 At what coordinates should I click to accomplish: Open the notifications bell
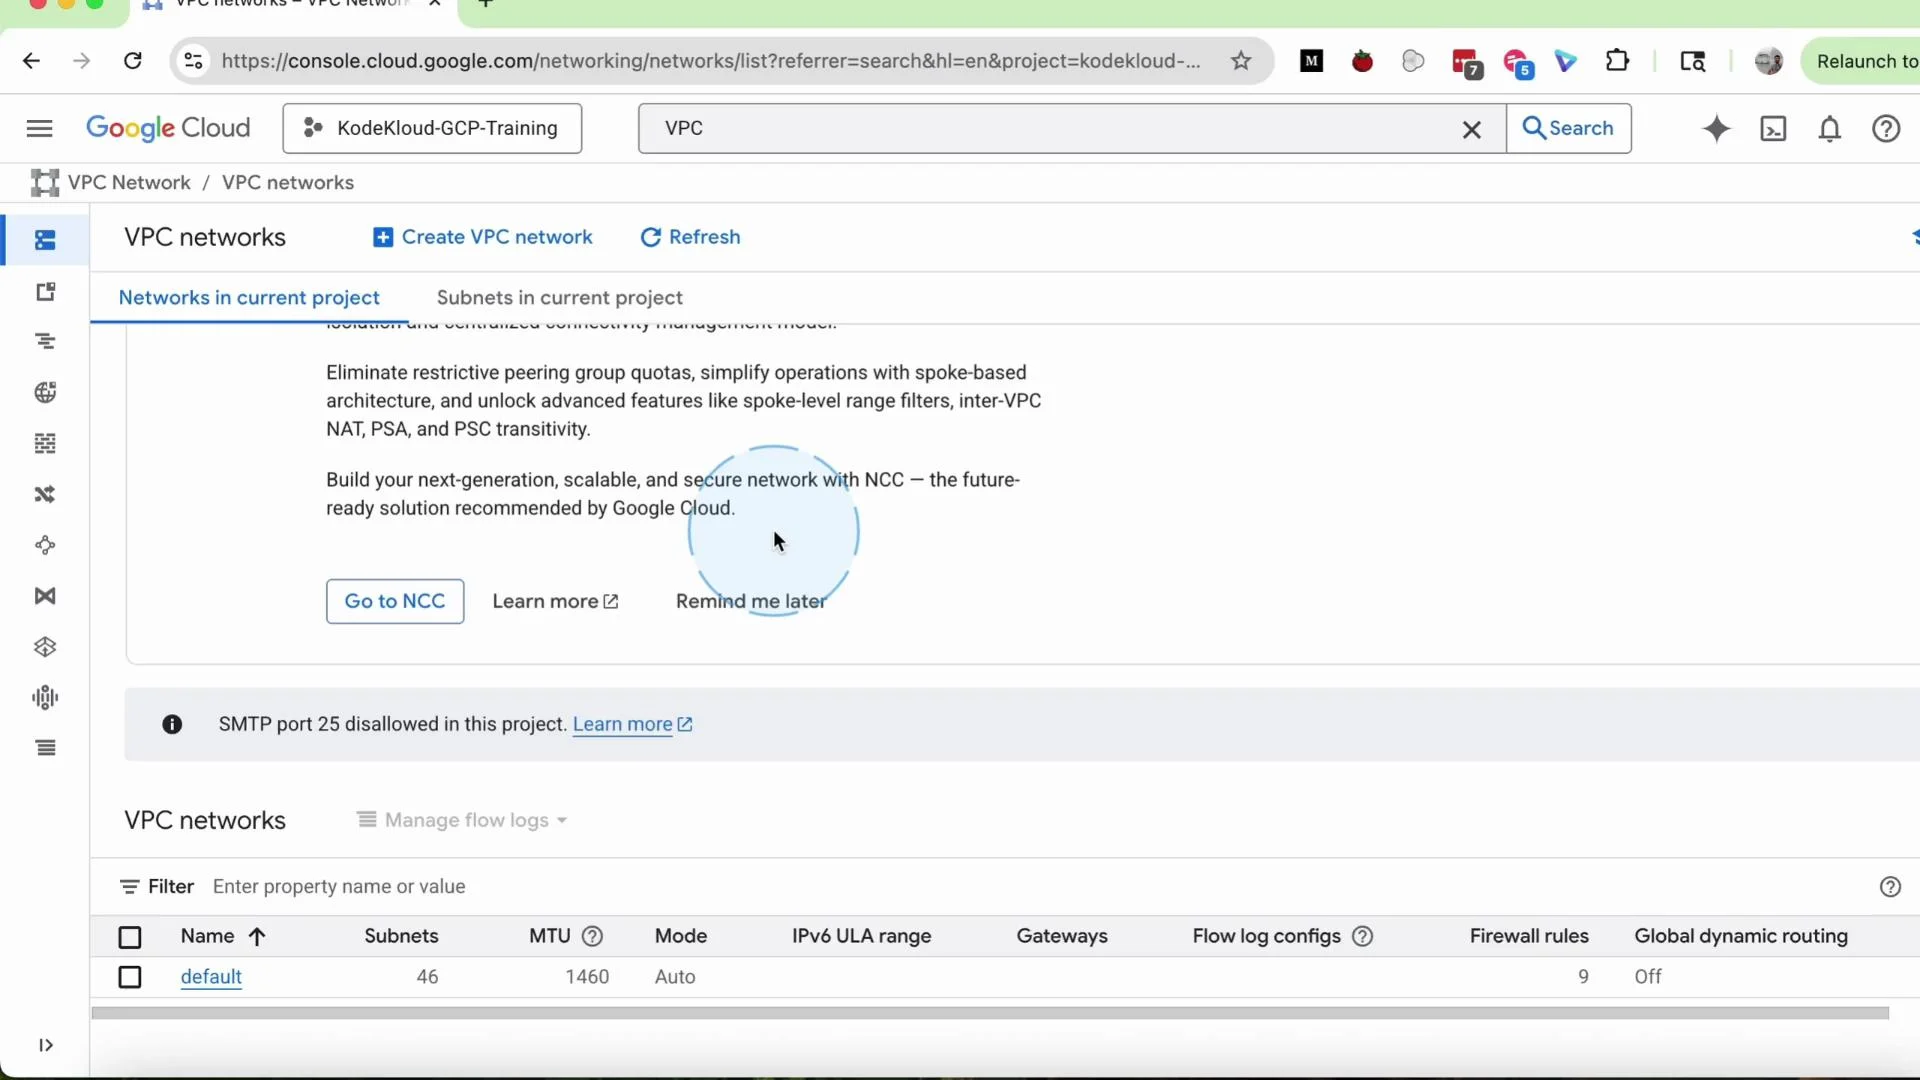[1829, 129]
